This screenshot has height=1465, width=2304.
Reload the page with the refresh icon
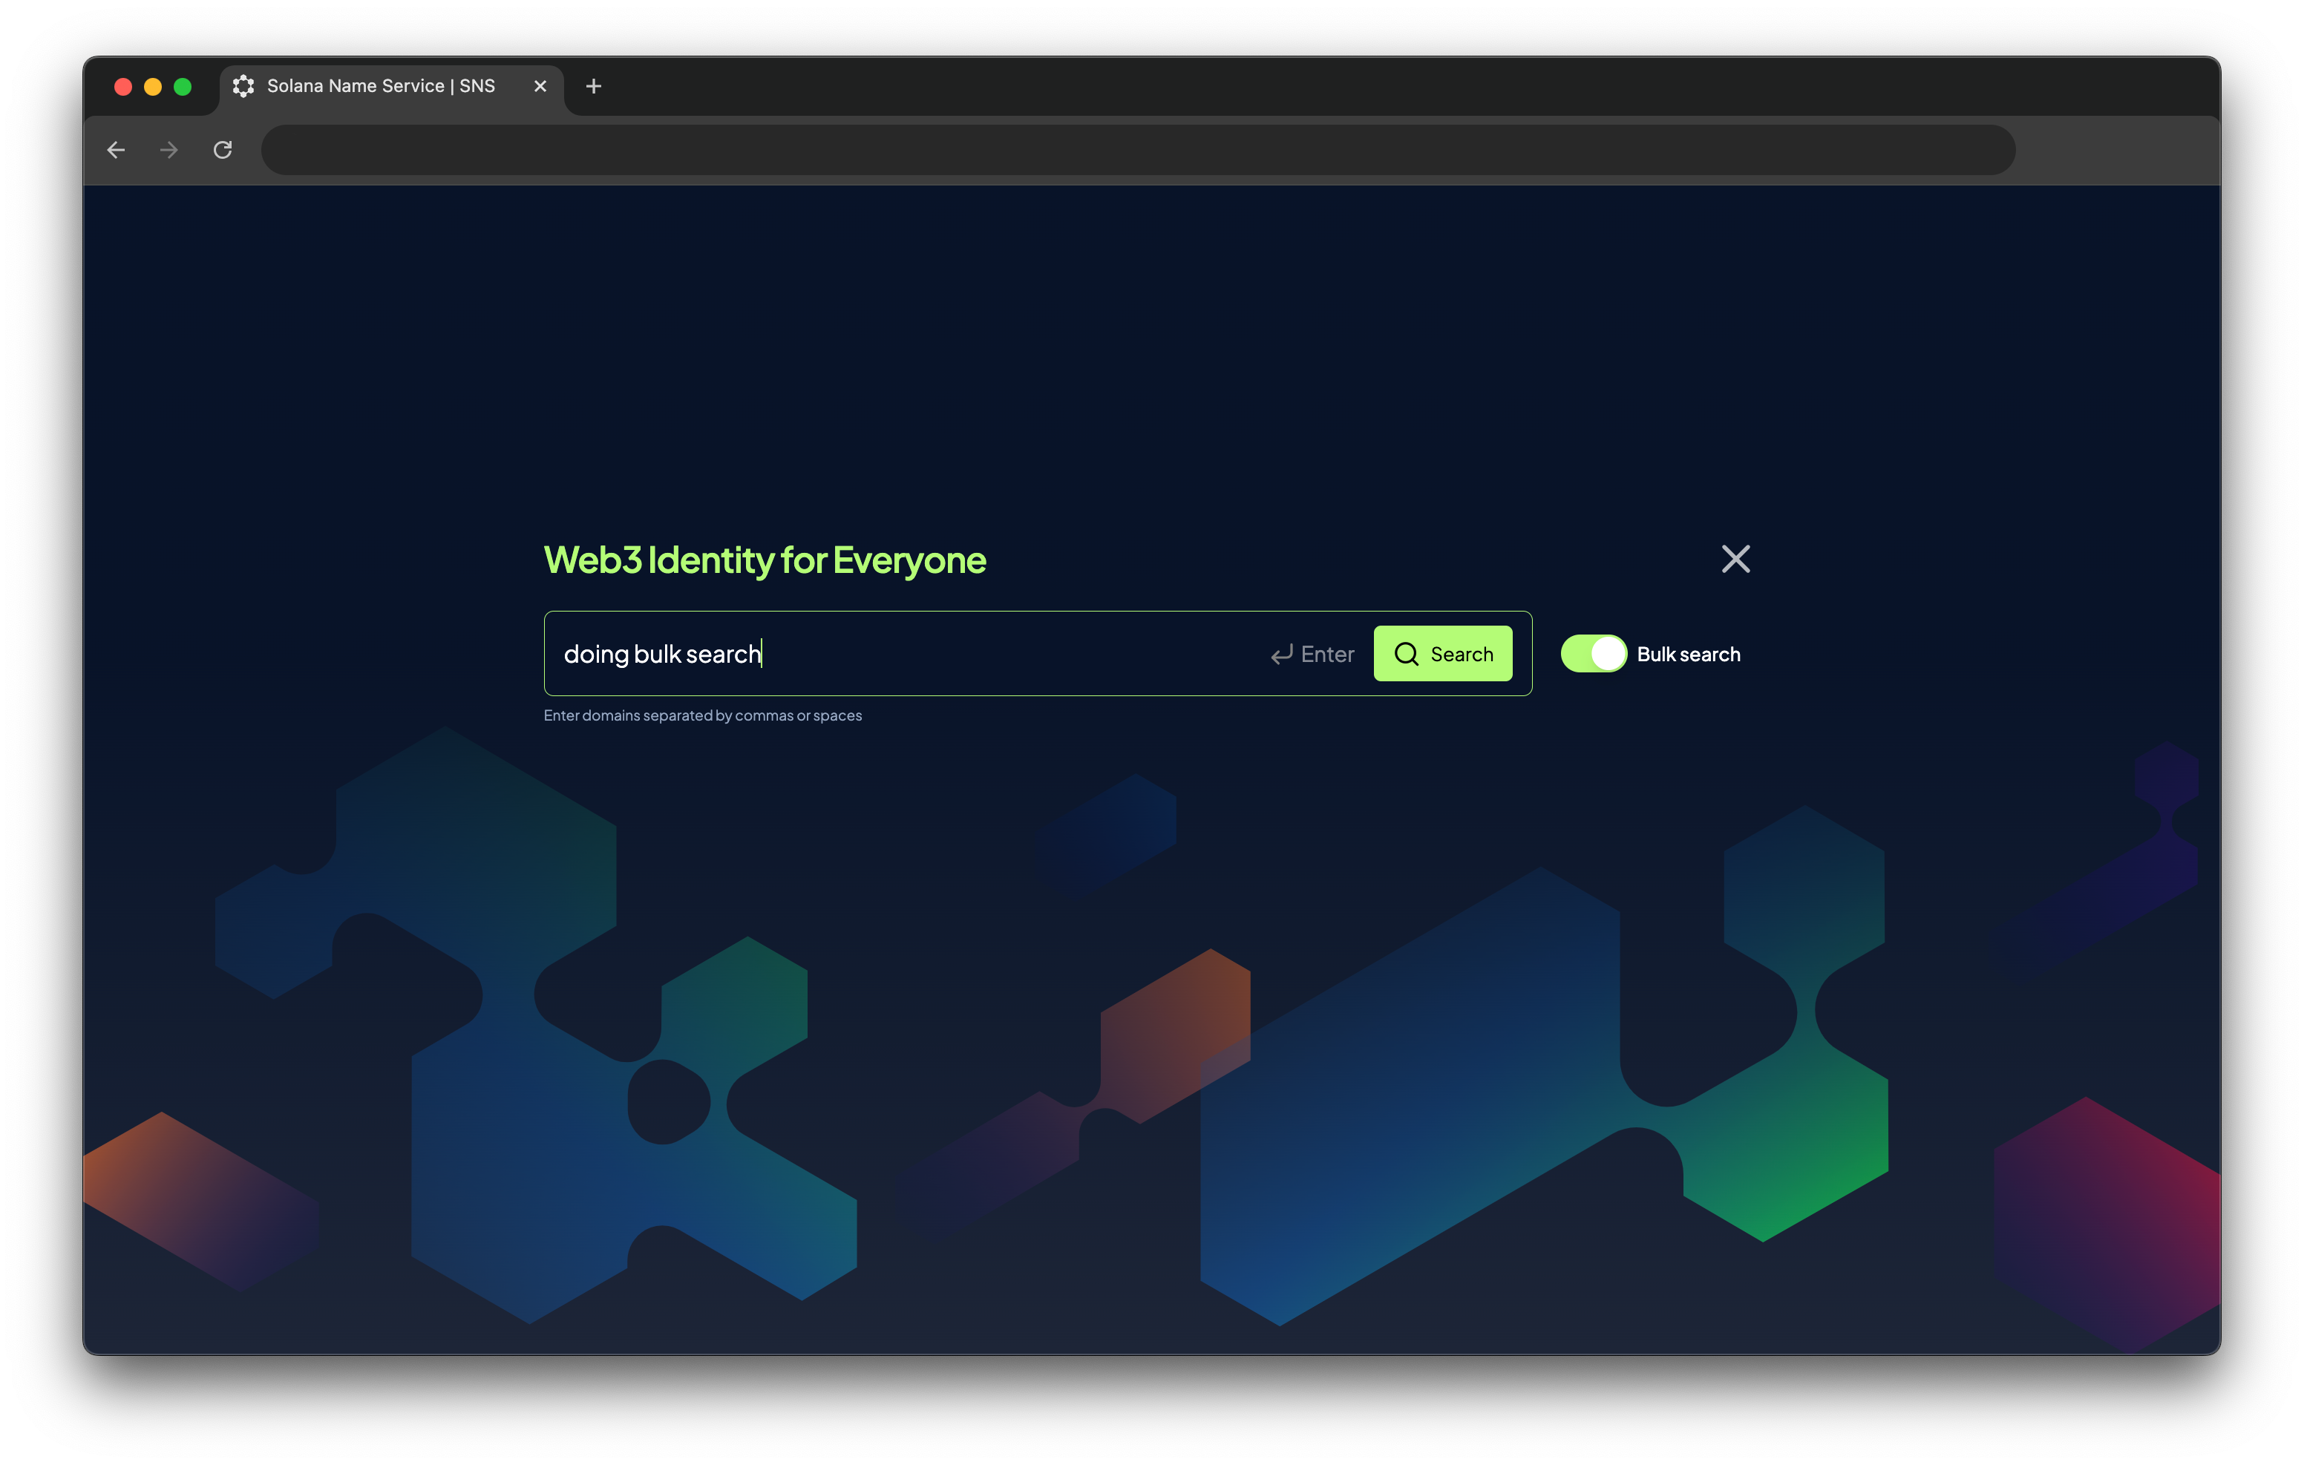223,150
